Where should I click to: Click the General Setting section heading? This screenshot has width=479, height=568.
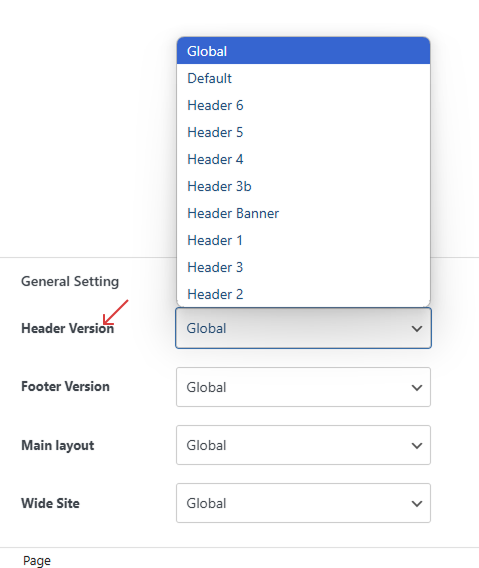(x=70, y=281)
